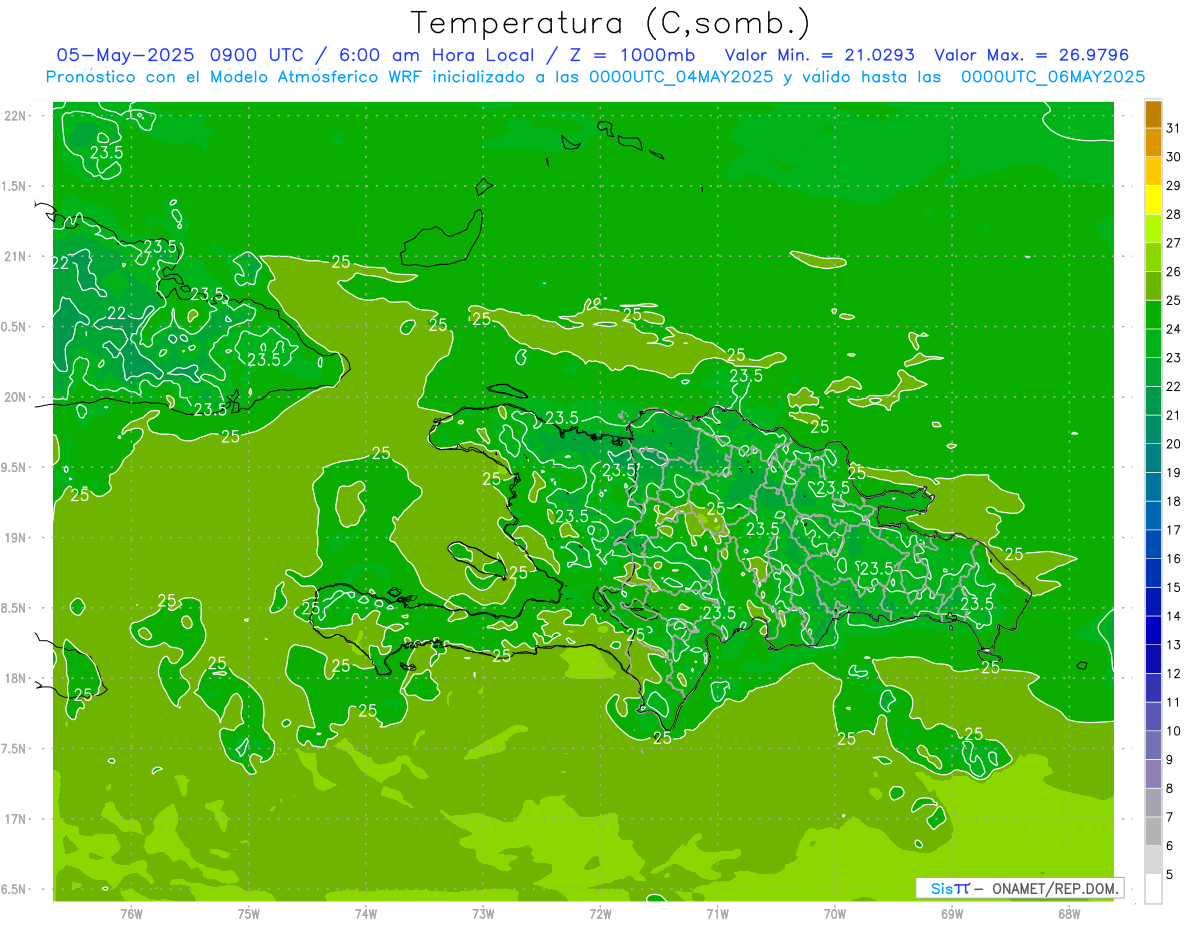
Task: Click the "69W" longitude axis label
Action: coord(952,914)
